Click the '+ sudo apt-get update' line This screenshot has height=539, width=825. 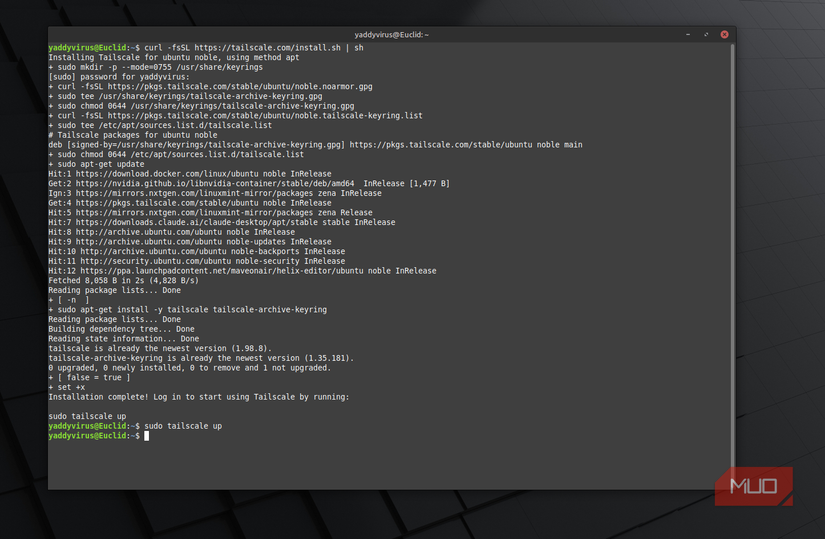coord(96,164)
